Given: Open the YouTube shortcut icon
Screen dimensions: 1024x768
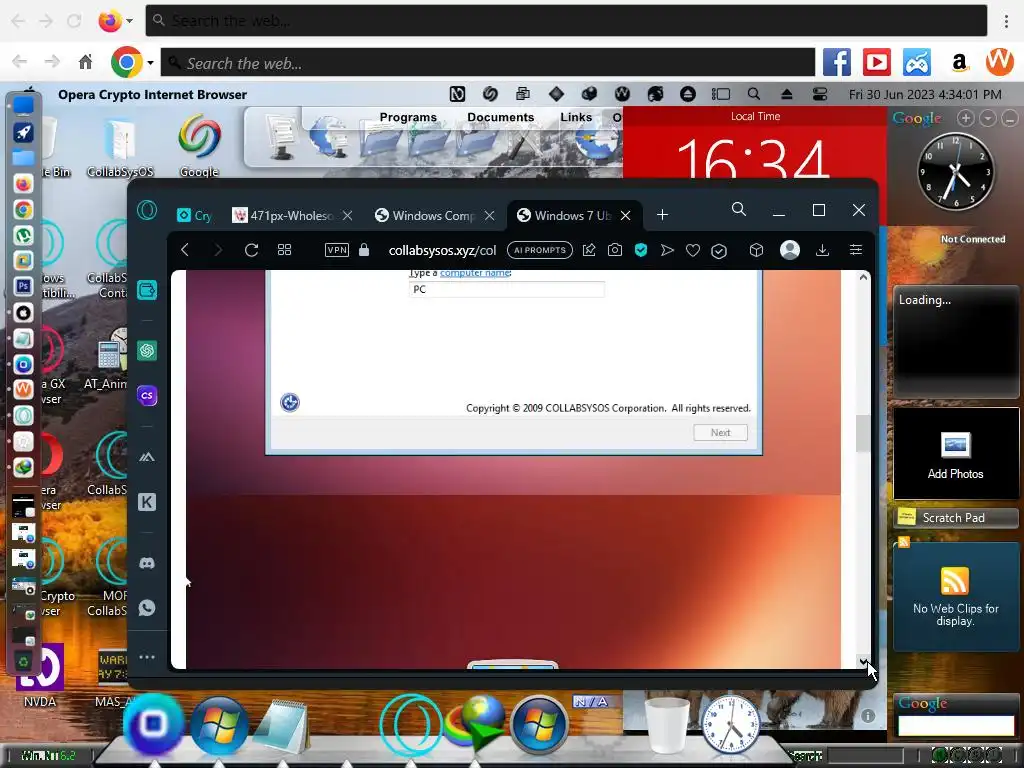Looking at the screenshot, I should pyautogui.click(x=876, y=63).
